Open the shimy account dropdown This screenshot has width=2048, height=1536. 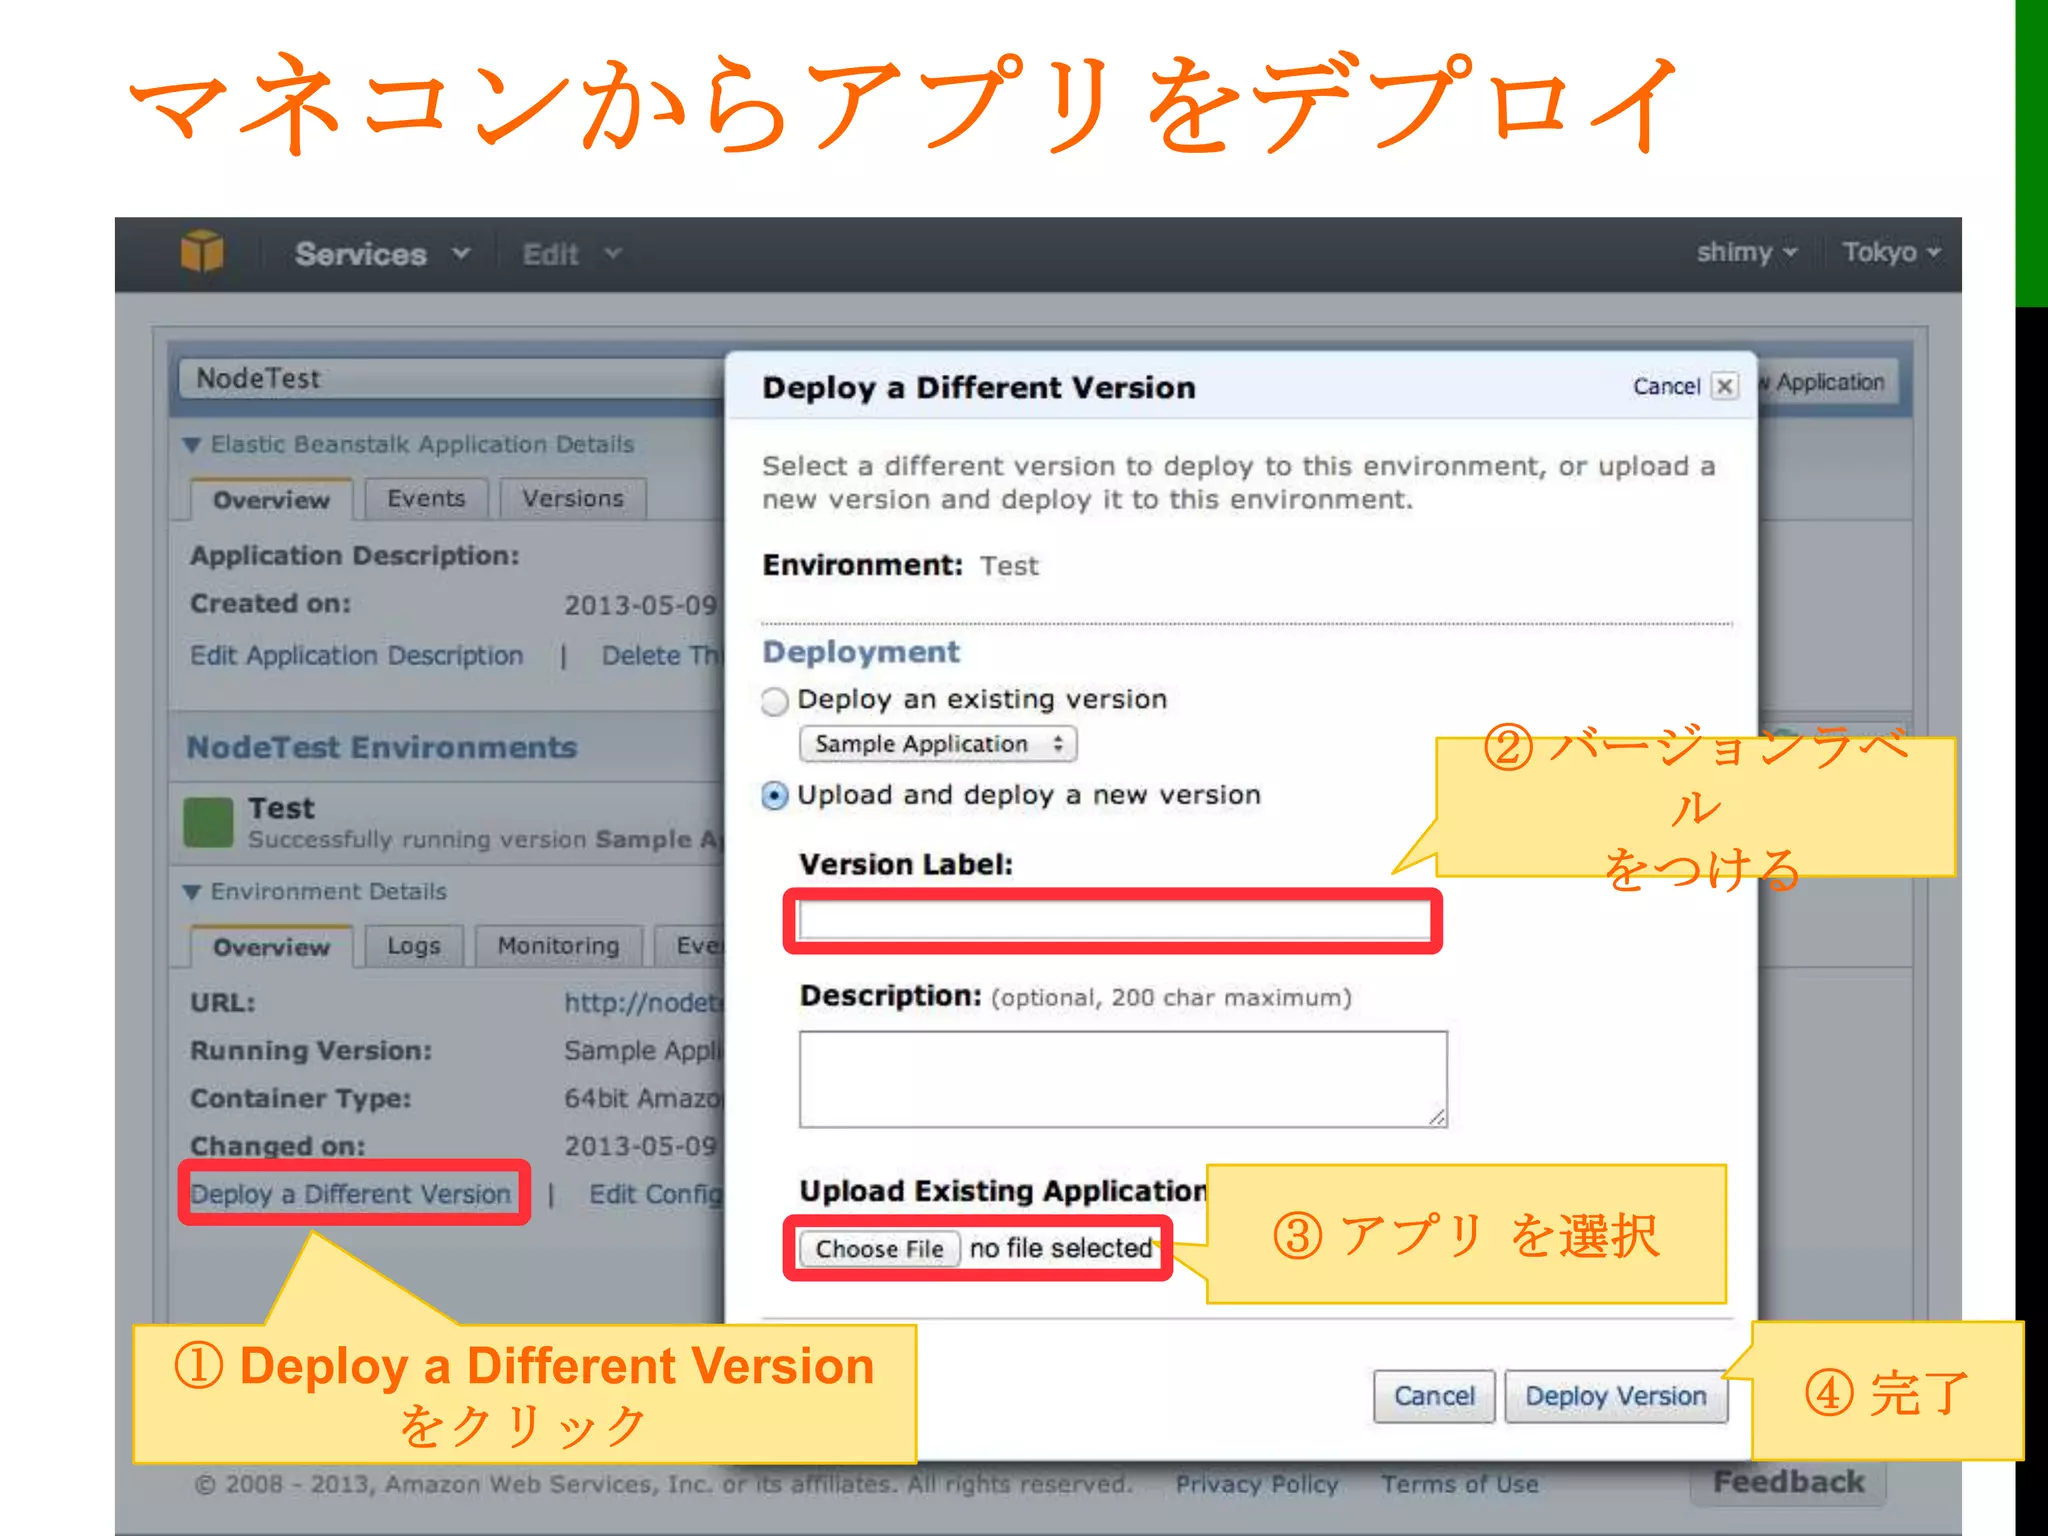click(x=1747, y=252)
